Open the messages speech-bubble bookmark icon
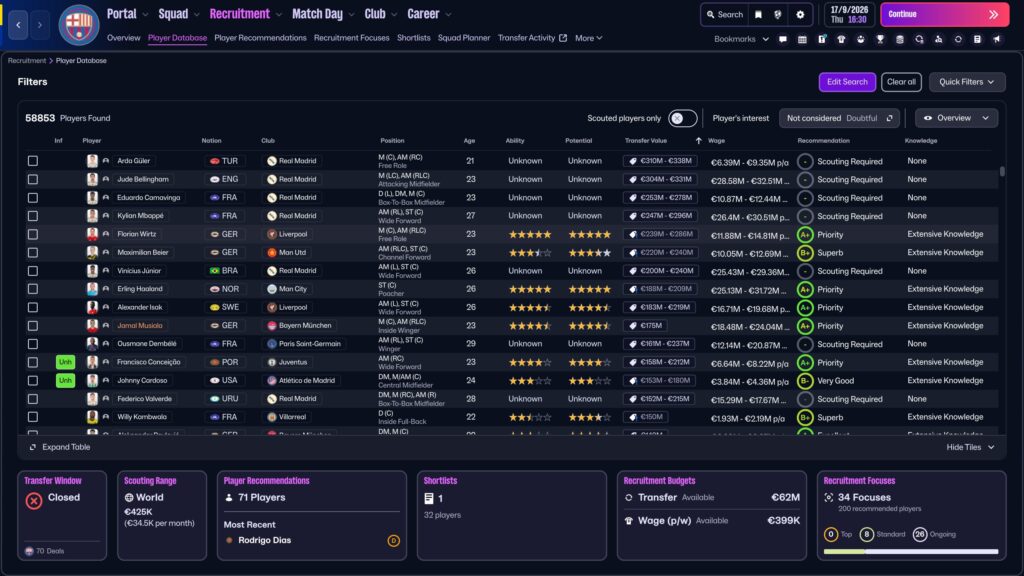 click(x=782, y=39)
